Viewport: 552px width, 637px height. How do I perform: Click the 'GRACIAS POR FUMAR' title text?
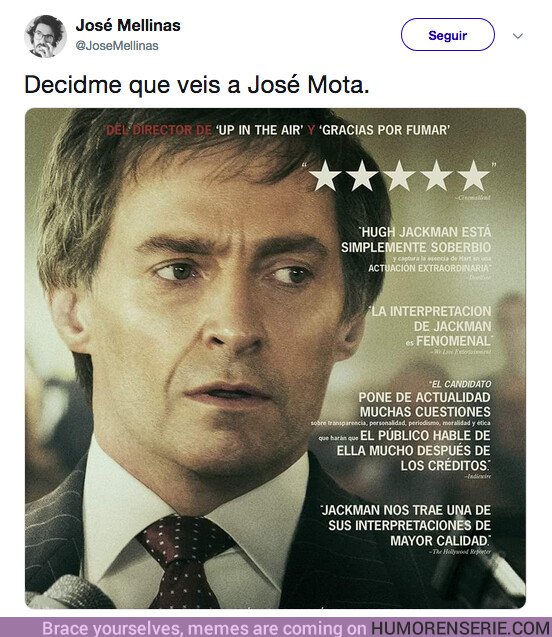[385, 130]
